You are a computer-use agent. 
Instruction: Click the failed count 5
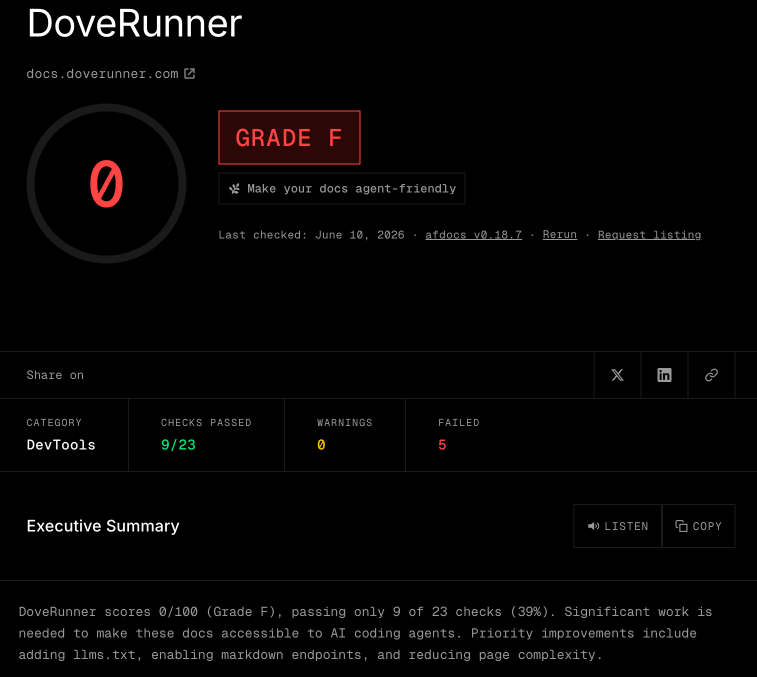(x=442, y=445)
